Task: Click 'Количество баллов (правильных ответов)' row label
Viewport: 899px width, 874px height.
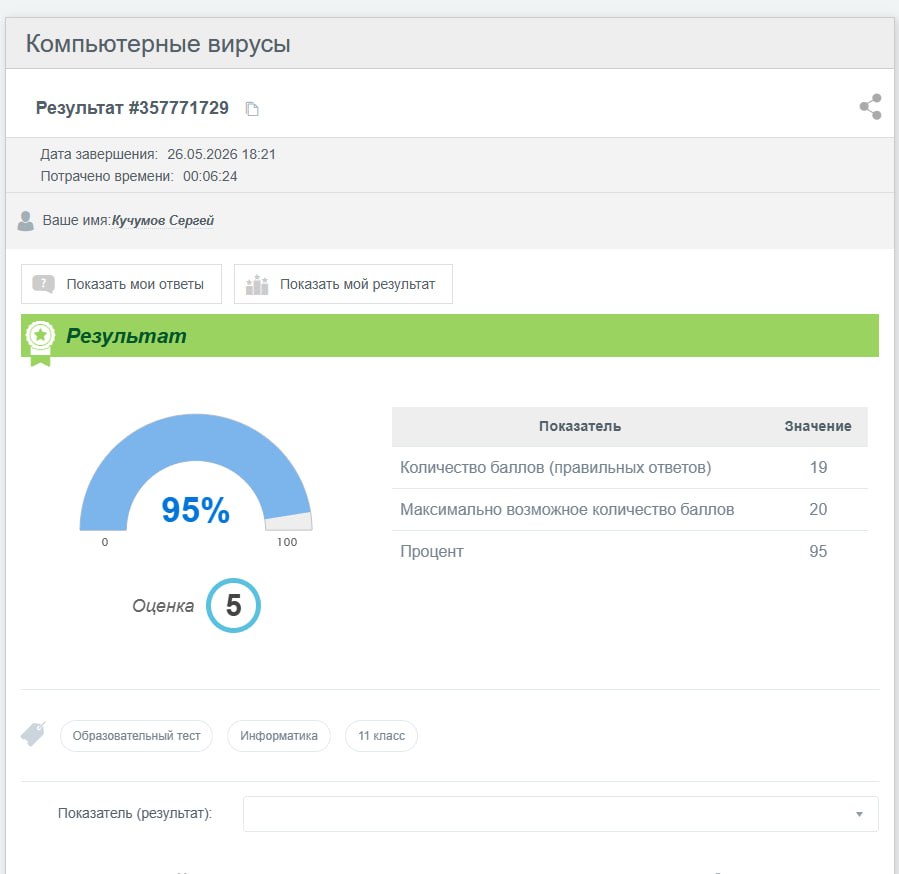Action: tap(556, 467)
